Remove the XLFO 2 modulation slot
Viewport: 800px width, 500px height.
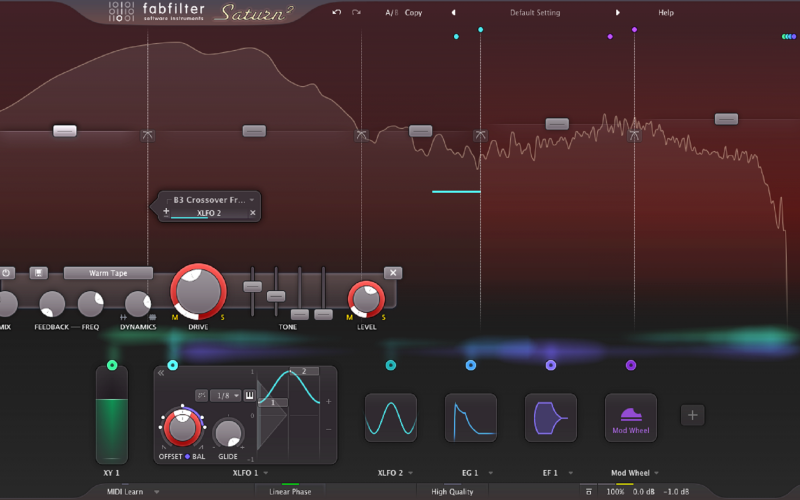tap(253, 213)
